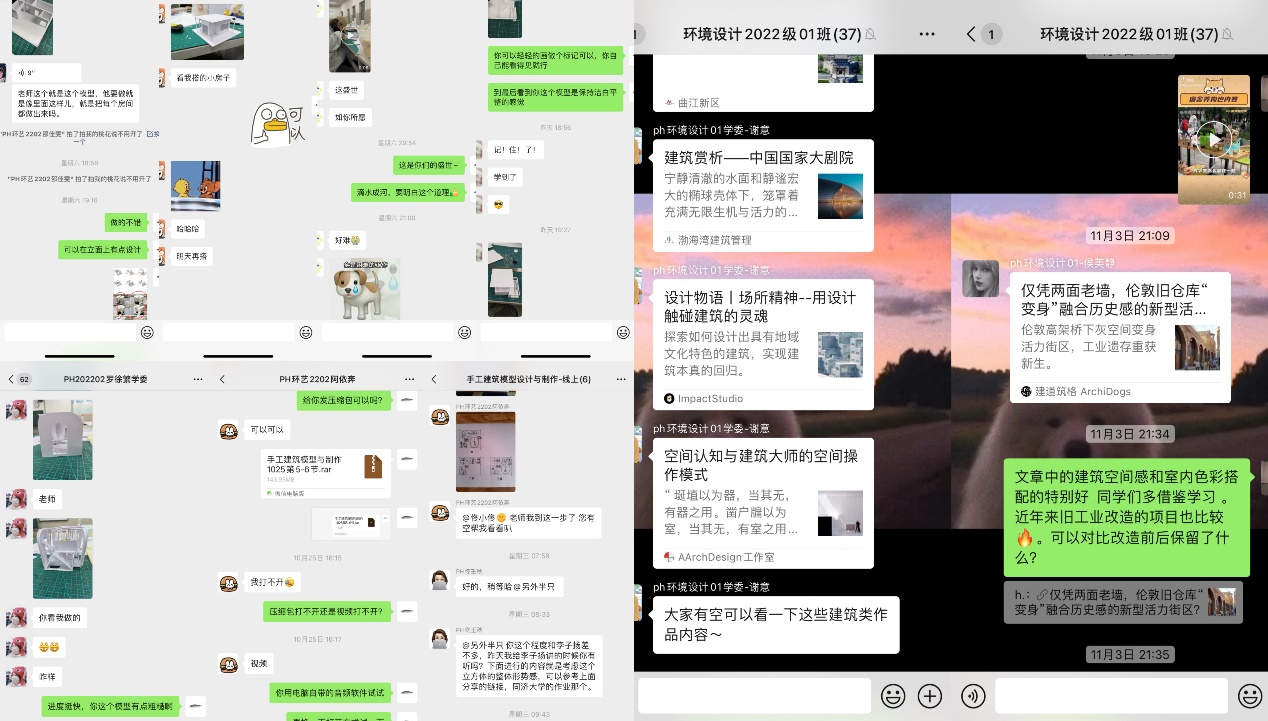The width and height of the screenshot is (1268, 721).
Task: Play the 0:31 video in the group chat
Action: 1213,139
